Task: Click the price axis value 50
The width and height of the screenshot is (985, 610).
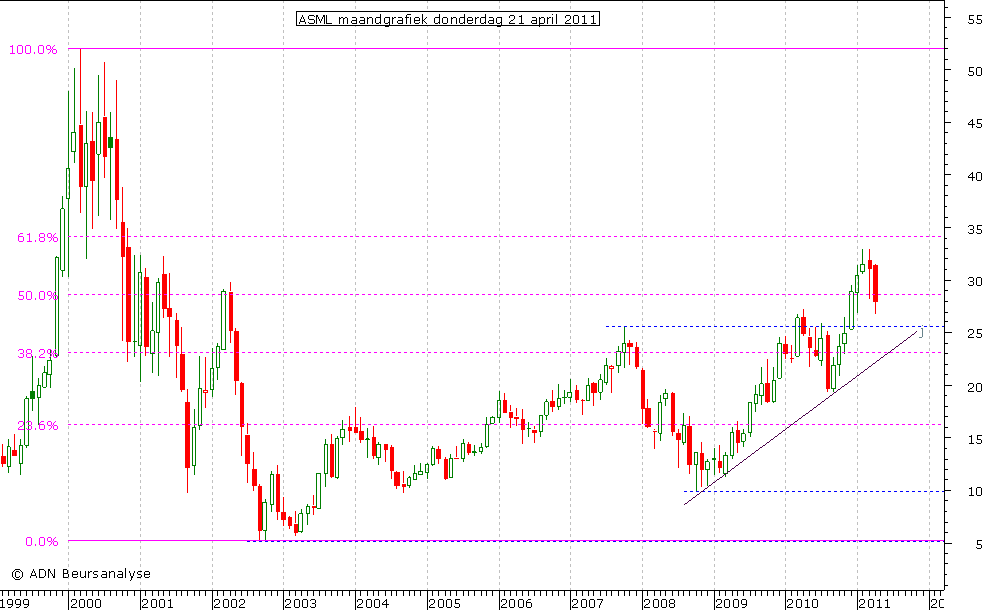Action: (x=974, y=72)
